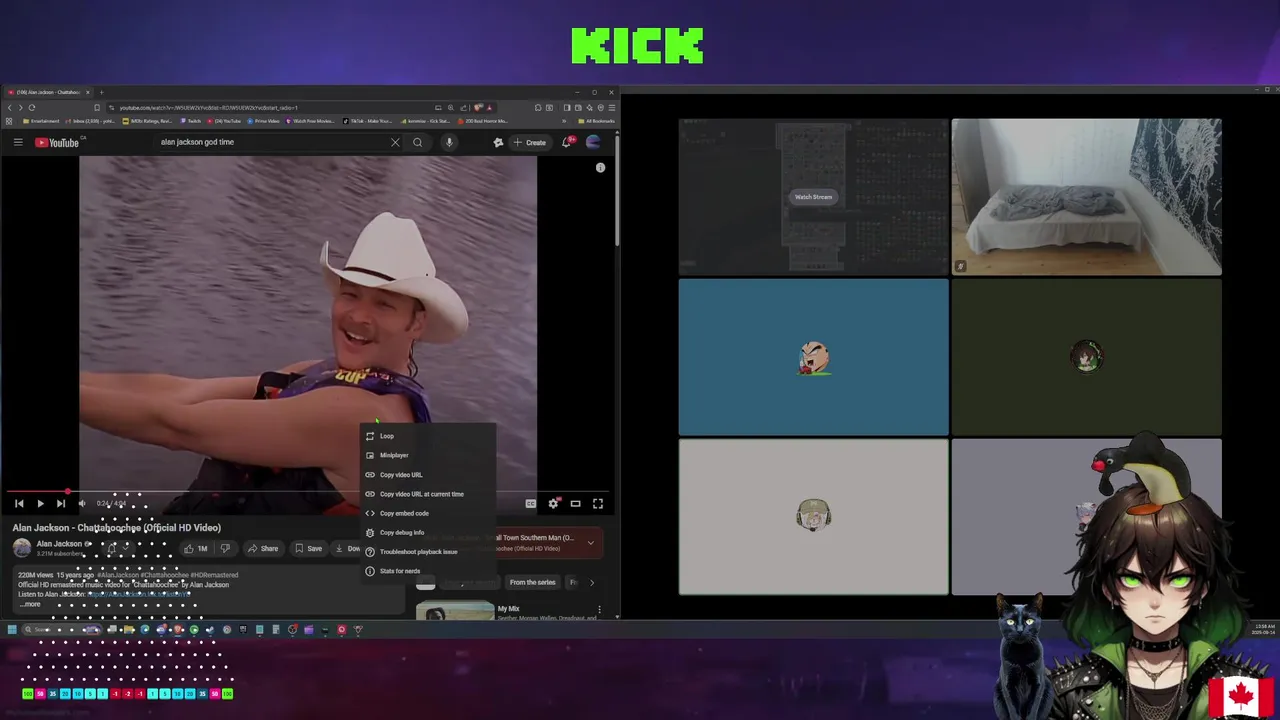This screenshot has height=720, width=1280.
Task: Select Copy debug info menu entry
Action: (428, 533)
